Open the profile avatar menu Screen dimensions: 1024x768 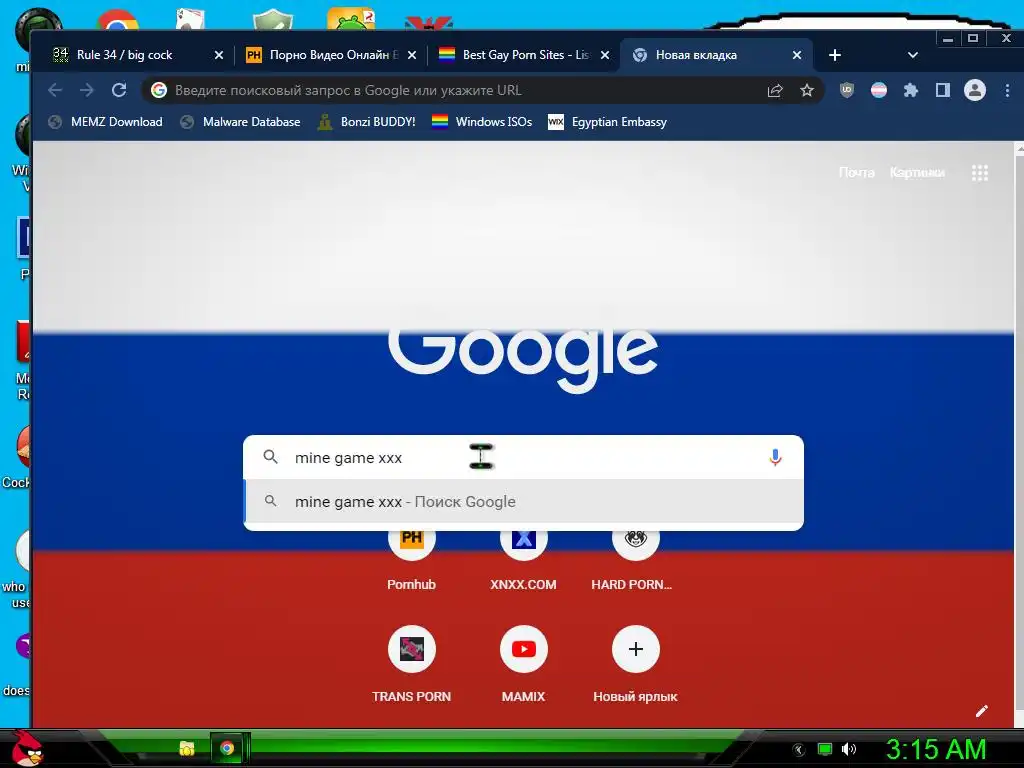(975, 90)
